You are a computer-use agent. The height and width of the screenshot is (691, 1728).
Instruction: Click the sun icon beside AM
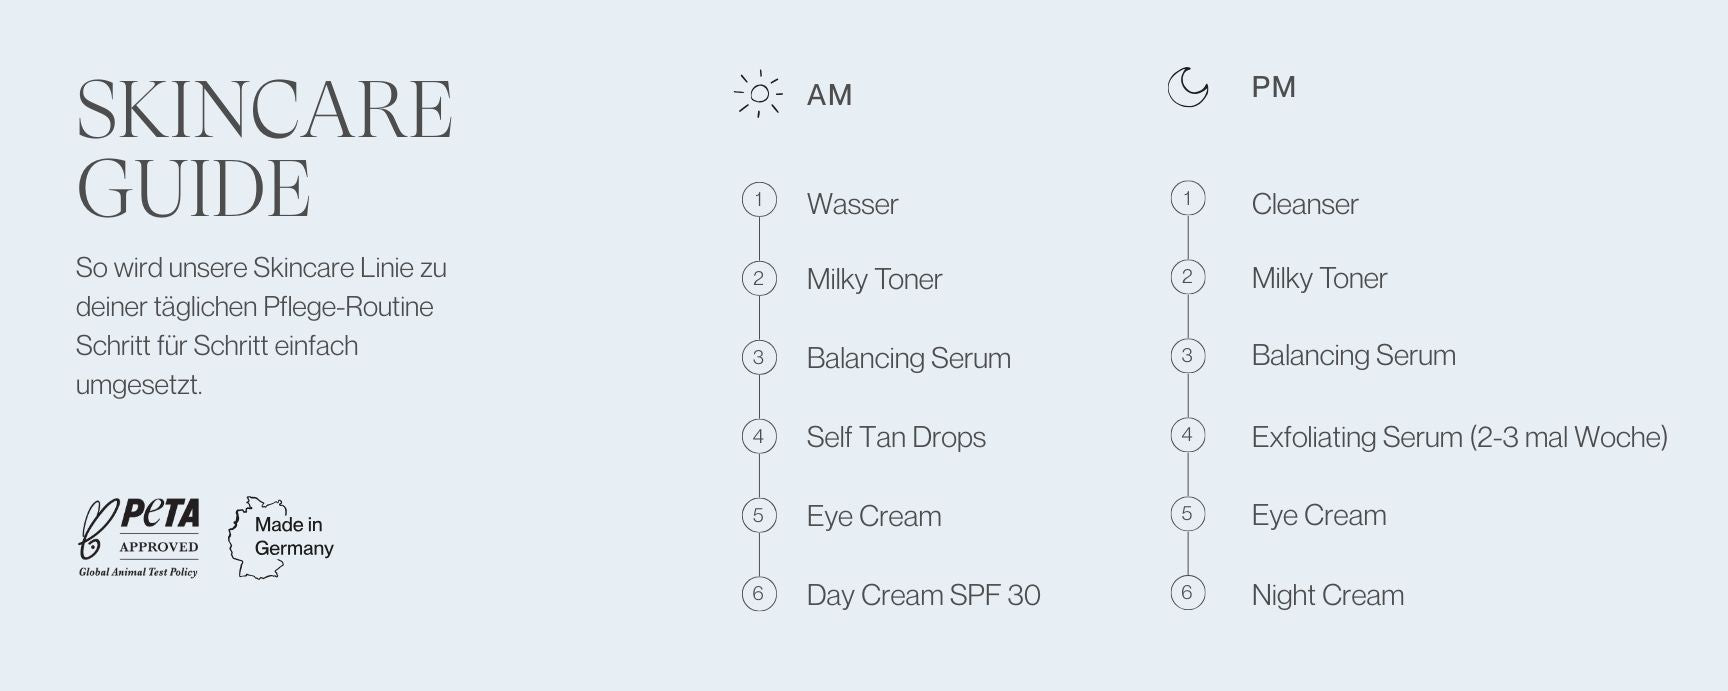pos(759,94)
